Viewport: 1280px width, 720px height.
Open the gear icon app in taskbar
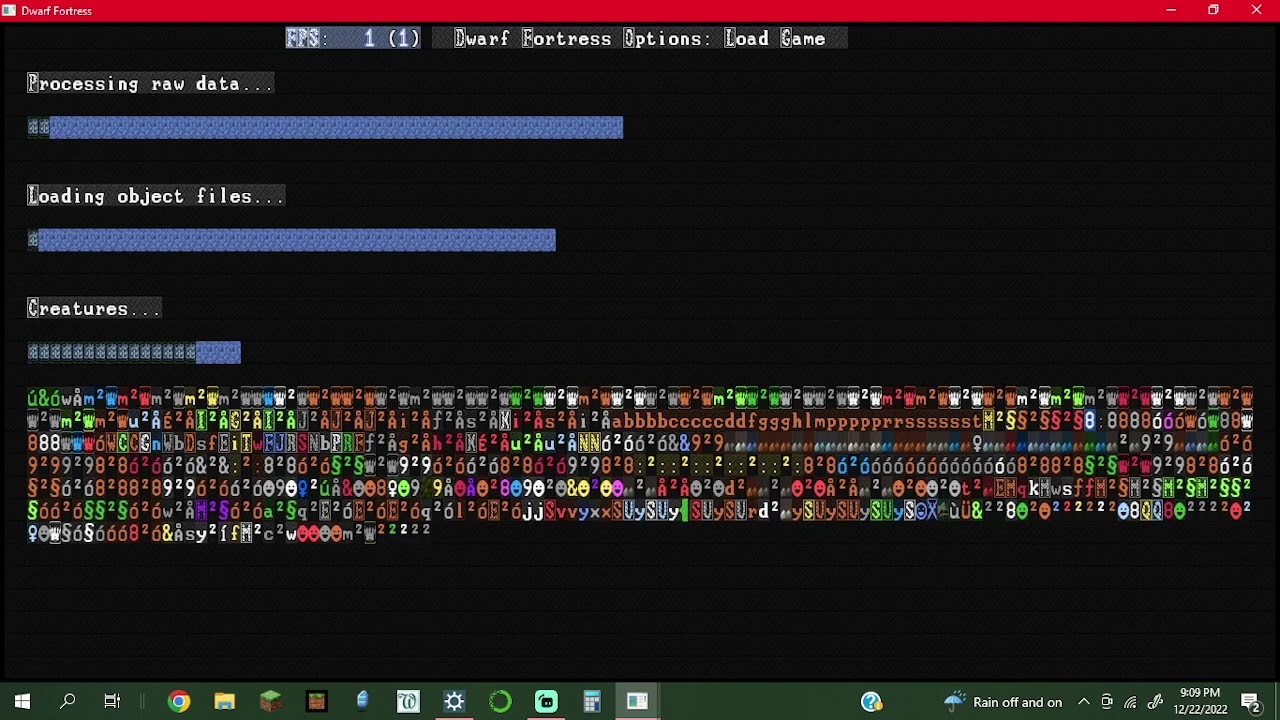[x=454, y=702]
